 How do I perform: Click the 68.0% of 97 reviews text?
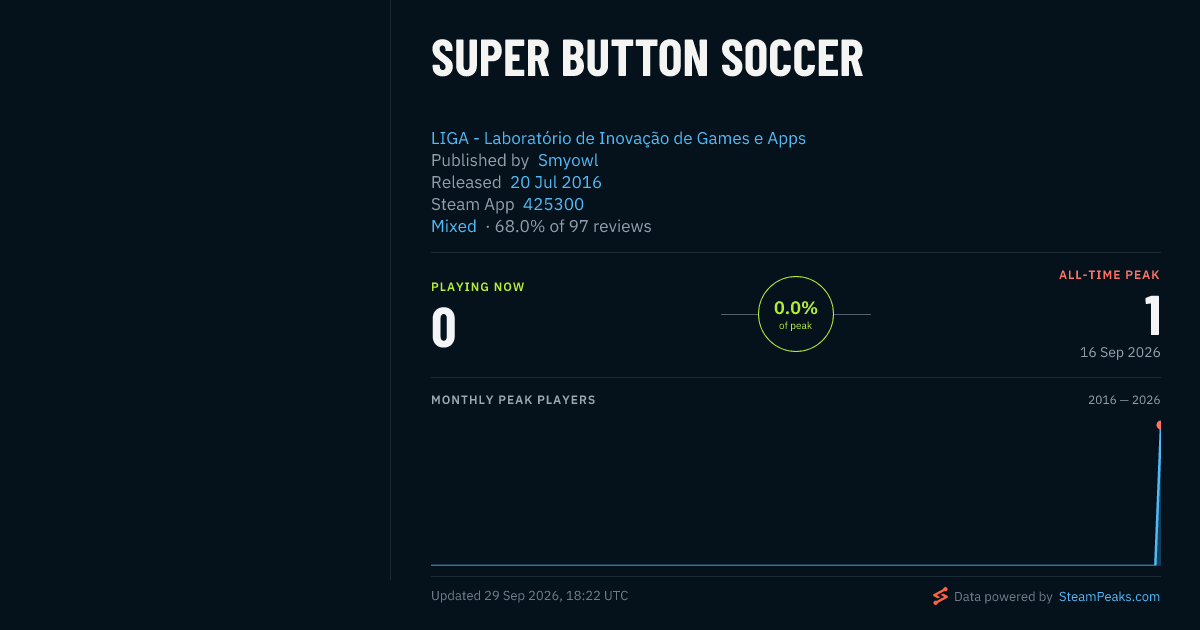point(573,226)
